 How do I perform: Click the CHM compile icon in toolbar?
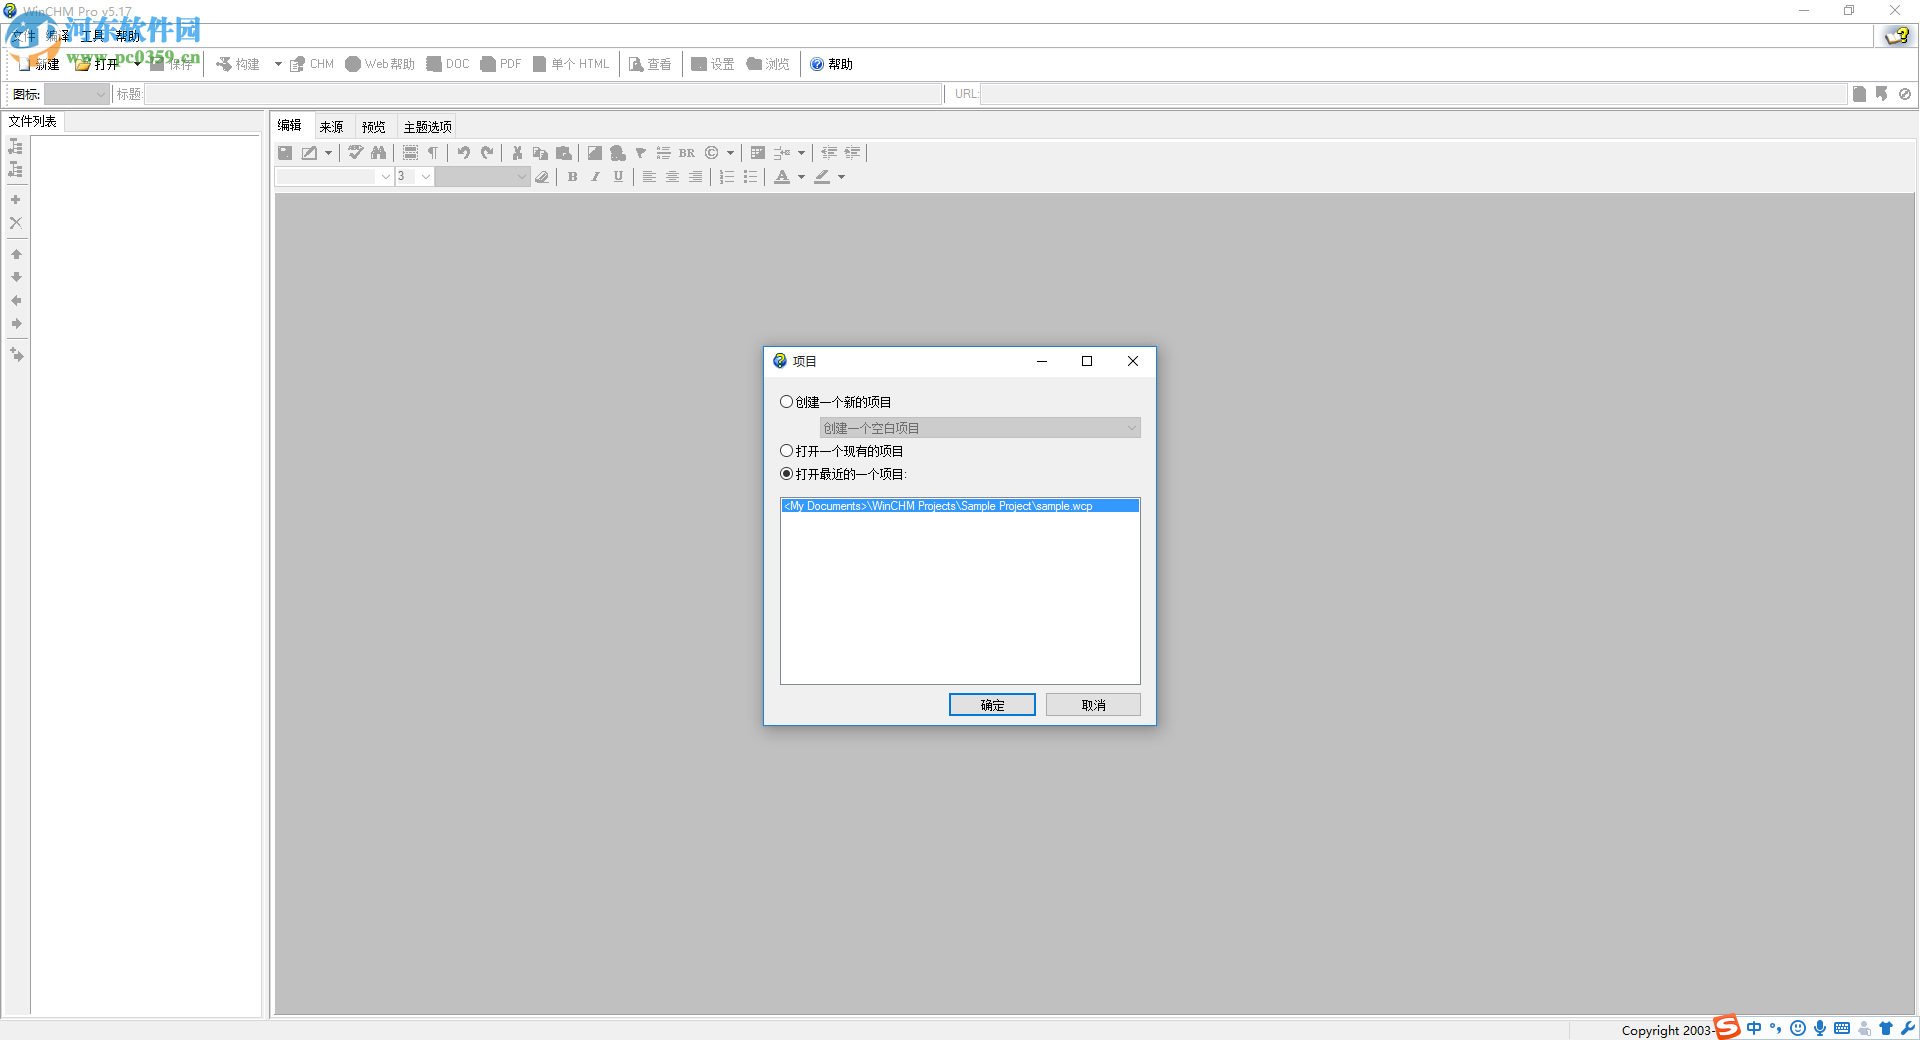coord(311,63)
